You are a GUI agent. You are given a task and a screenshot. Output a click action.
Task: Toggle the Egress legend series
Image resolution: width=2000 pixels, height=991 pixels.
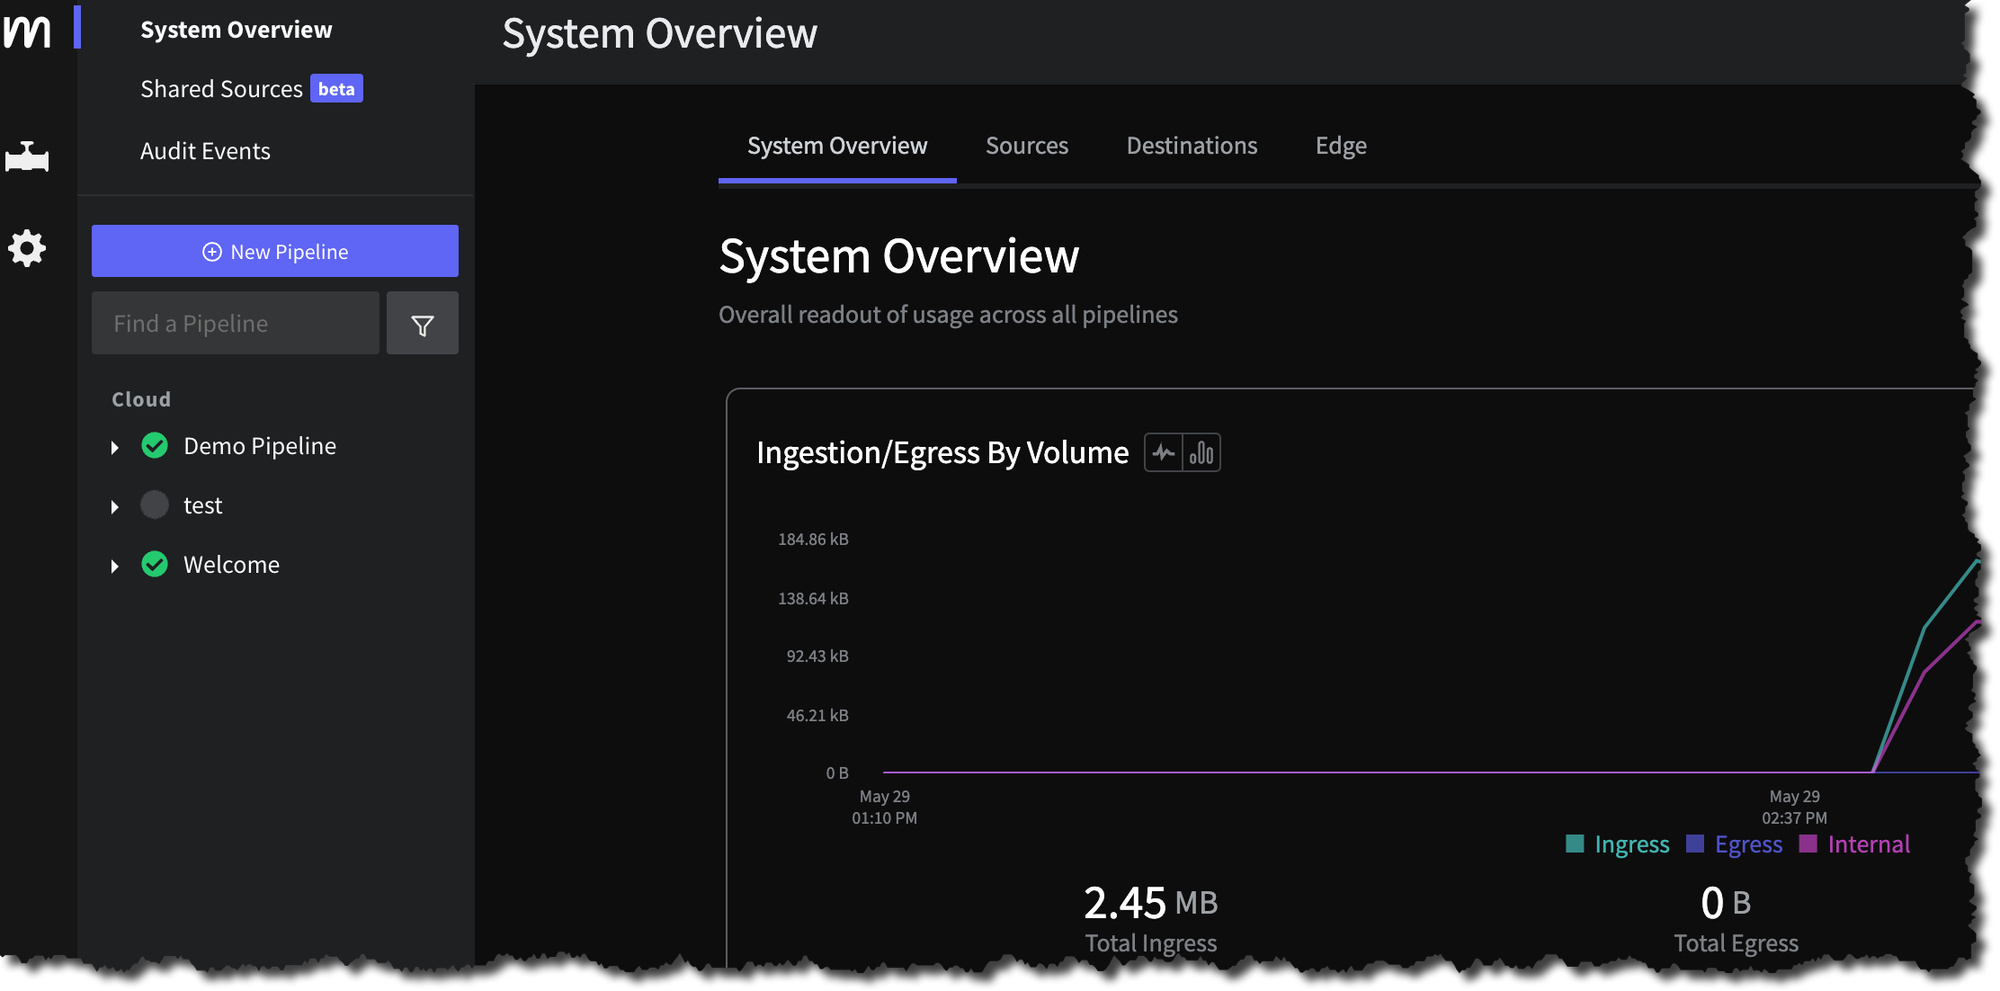coord(1735,845)
